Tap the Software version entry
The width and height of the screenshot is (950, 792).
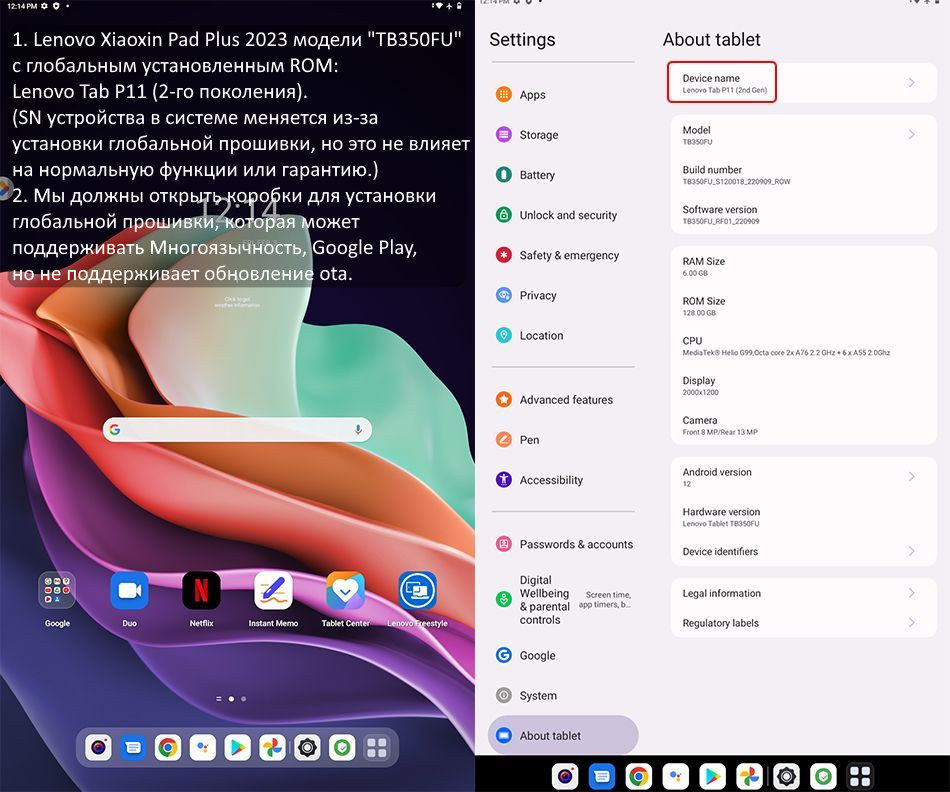[803, 215]
